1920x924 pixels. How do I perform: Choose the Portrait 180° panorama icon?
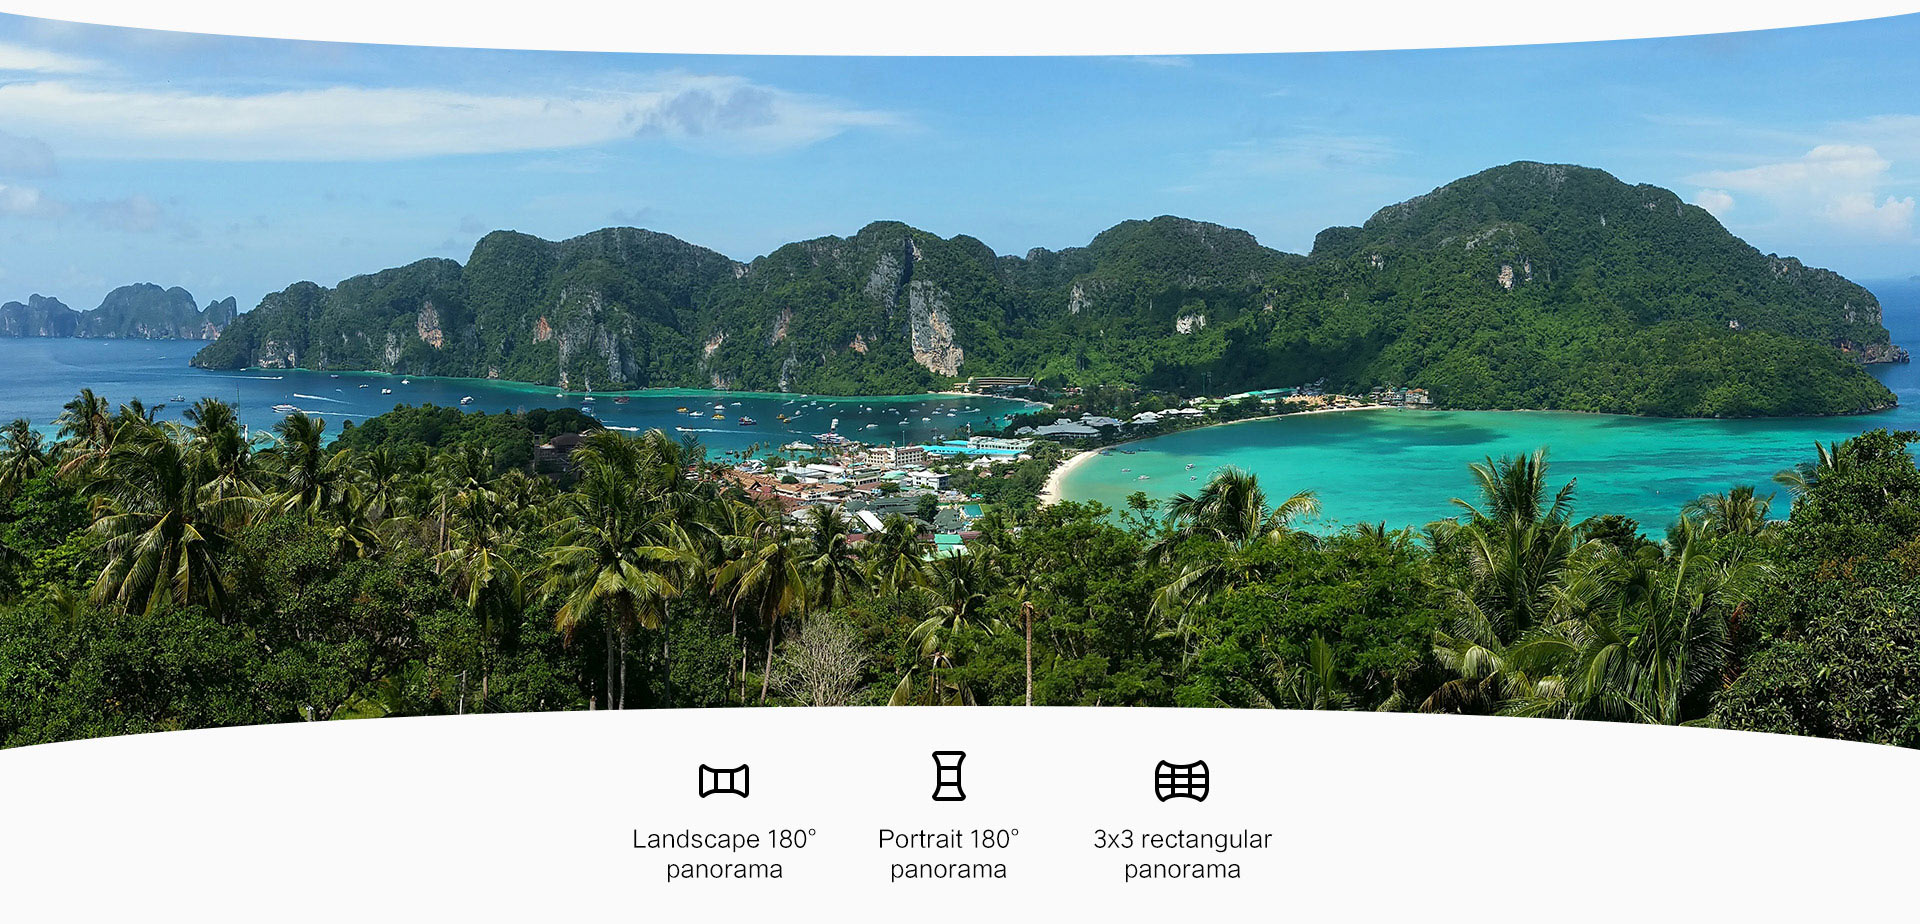point(948,776)
